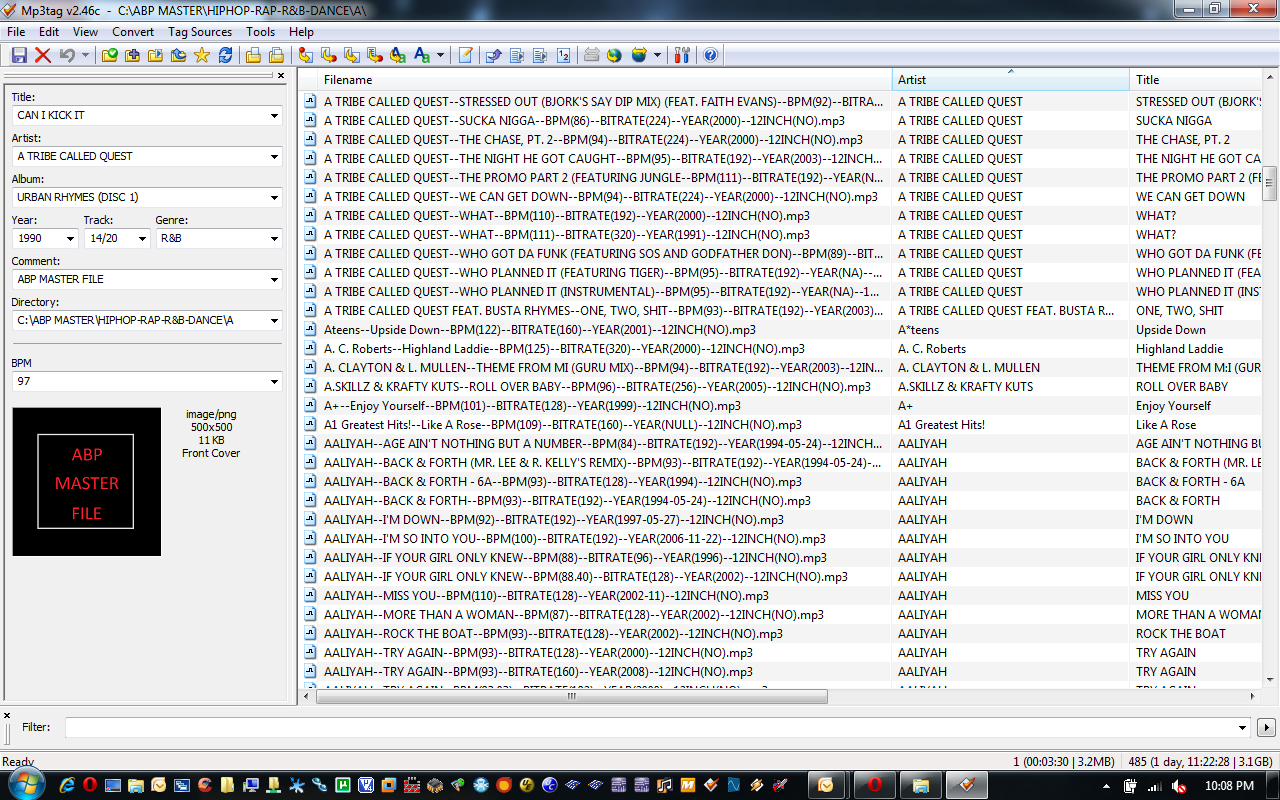Close the tag panel with its X
Screen dimensions: 1280x800
coord(281,75)
